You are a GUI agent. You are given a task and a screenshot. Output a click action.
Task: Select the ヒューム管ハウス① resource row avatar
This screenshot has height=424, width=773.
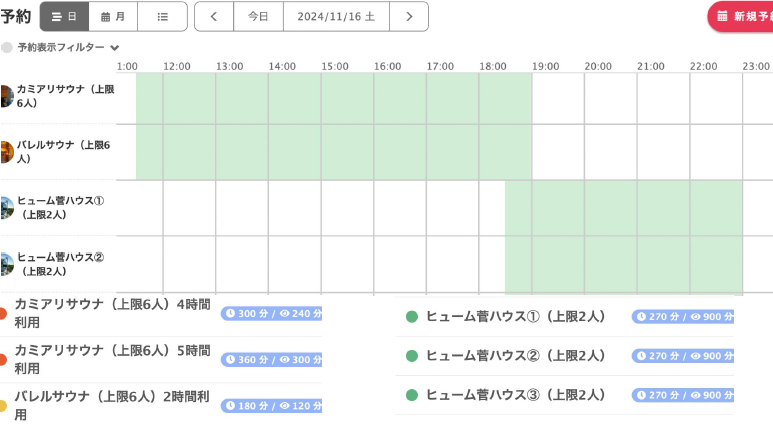coord(6,208)
